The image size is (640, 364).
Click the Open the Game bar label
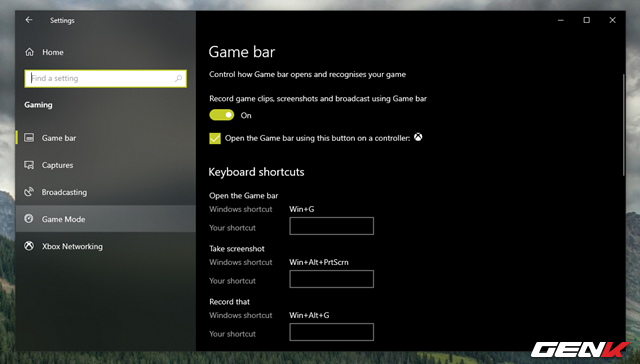click(x=244, y=195)
